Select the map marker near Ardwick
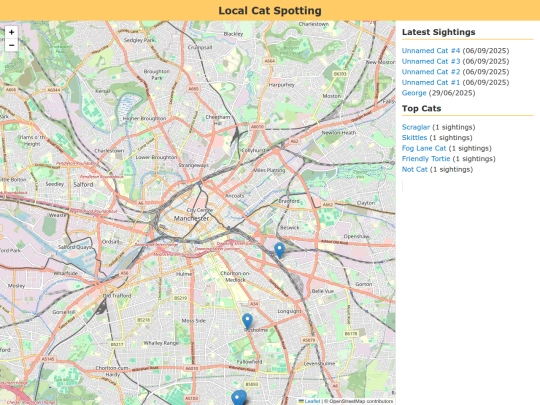 (279, 250)
